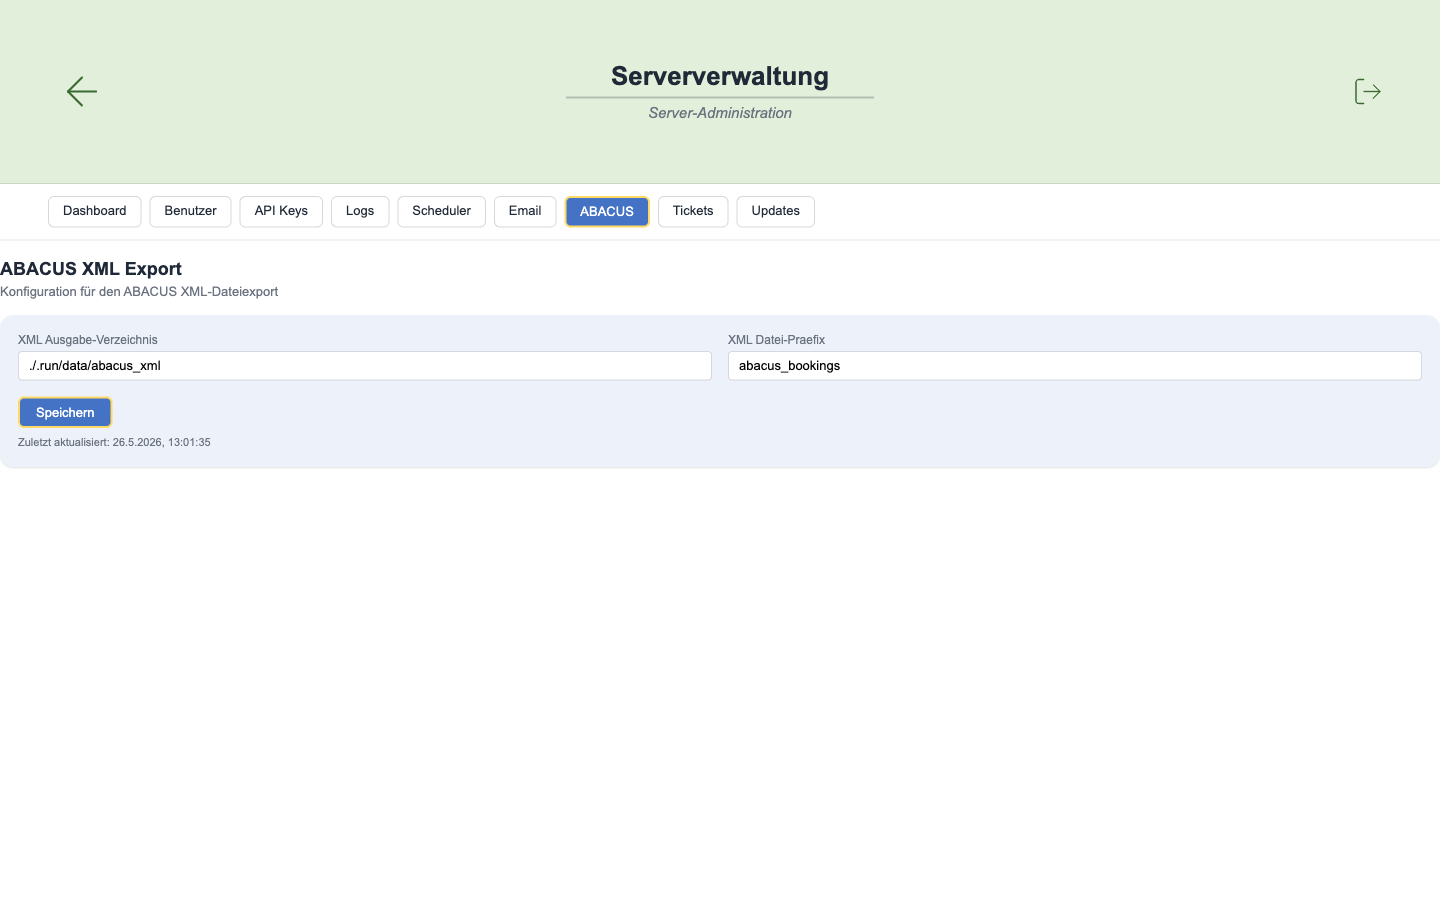The width and height of the screenshot is (1440, 900).
Task: Open the API Keys tab
Action: click(281, 211)
